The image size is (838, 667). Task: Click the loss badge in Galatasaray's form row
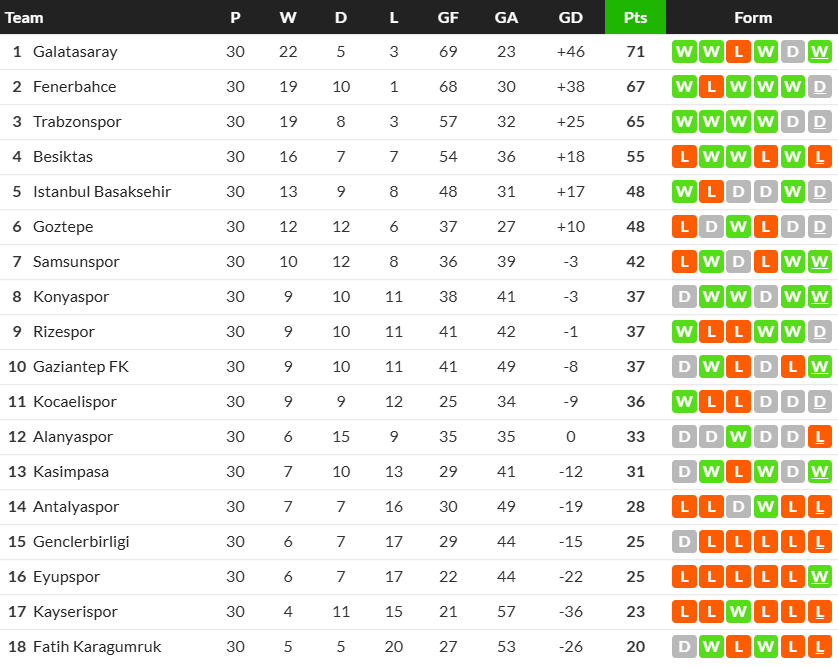pyautogui.click(x=739, y=52)
